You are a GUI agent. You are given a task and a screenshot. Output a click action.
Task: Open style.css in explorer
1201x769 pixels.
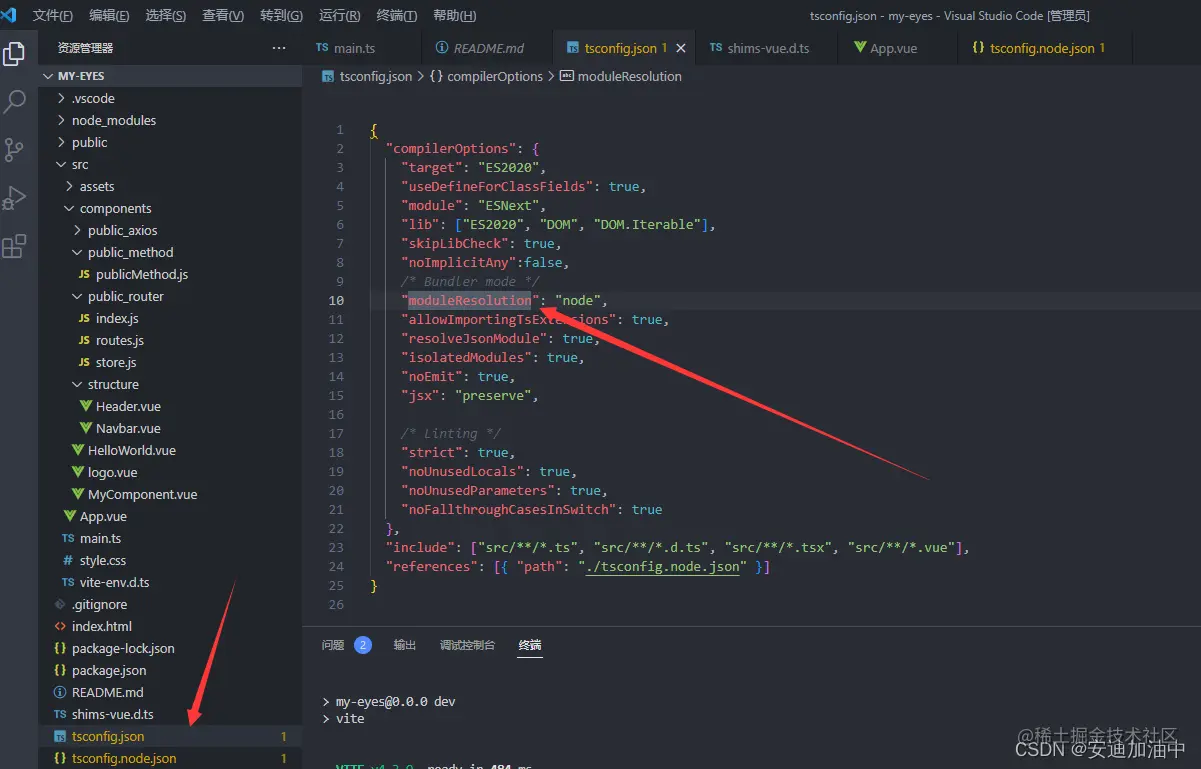170,560
